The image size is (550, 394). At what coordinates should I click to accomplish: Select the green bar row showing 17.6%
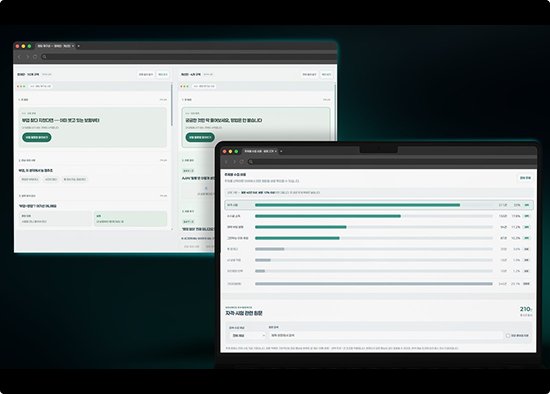379,216
